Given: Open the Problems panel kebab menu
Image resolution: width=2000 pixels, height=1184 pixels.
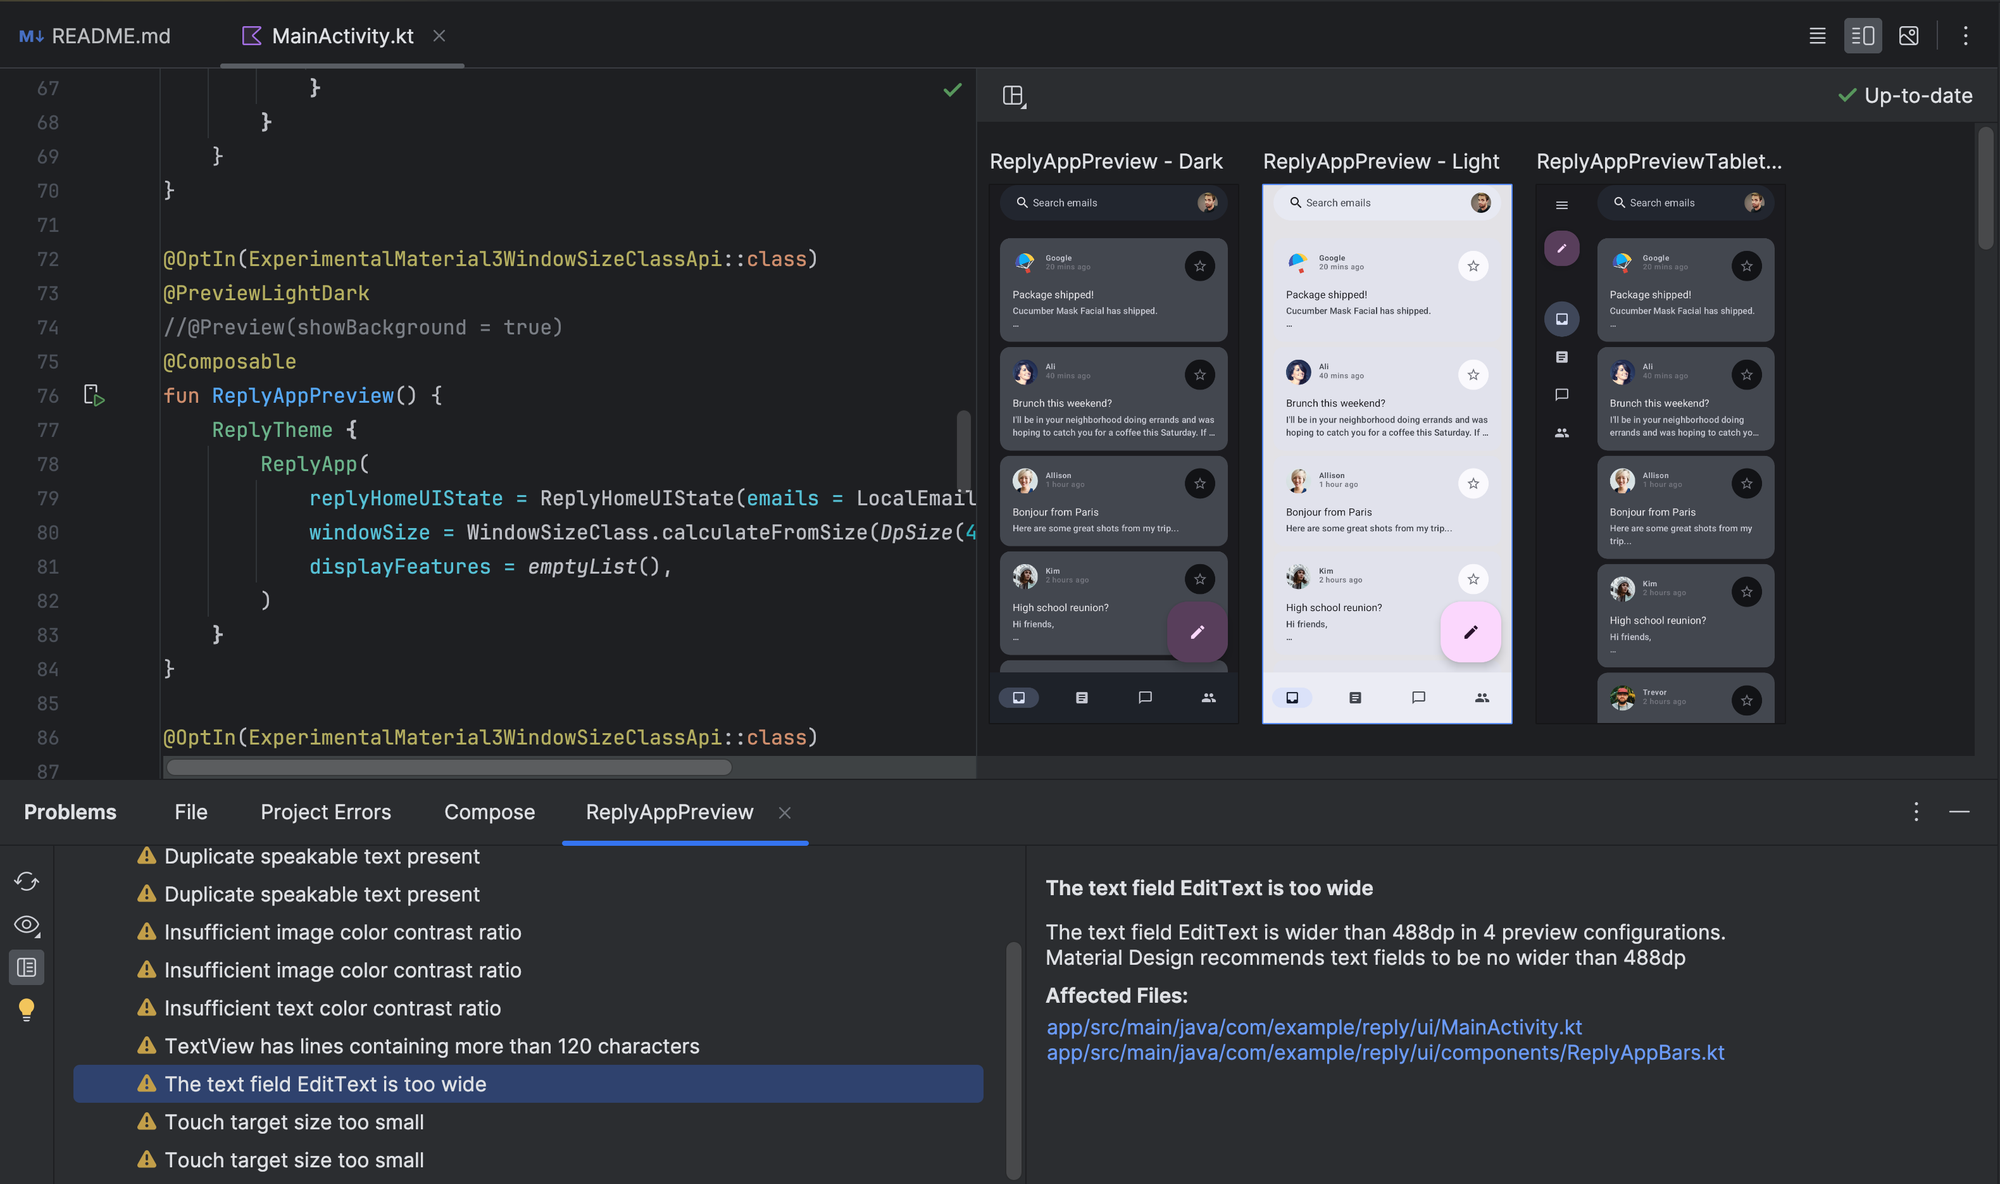Looking at the screenshot, I should tap(1915, 812).
